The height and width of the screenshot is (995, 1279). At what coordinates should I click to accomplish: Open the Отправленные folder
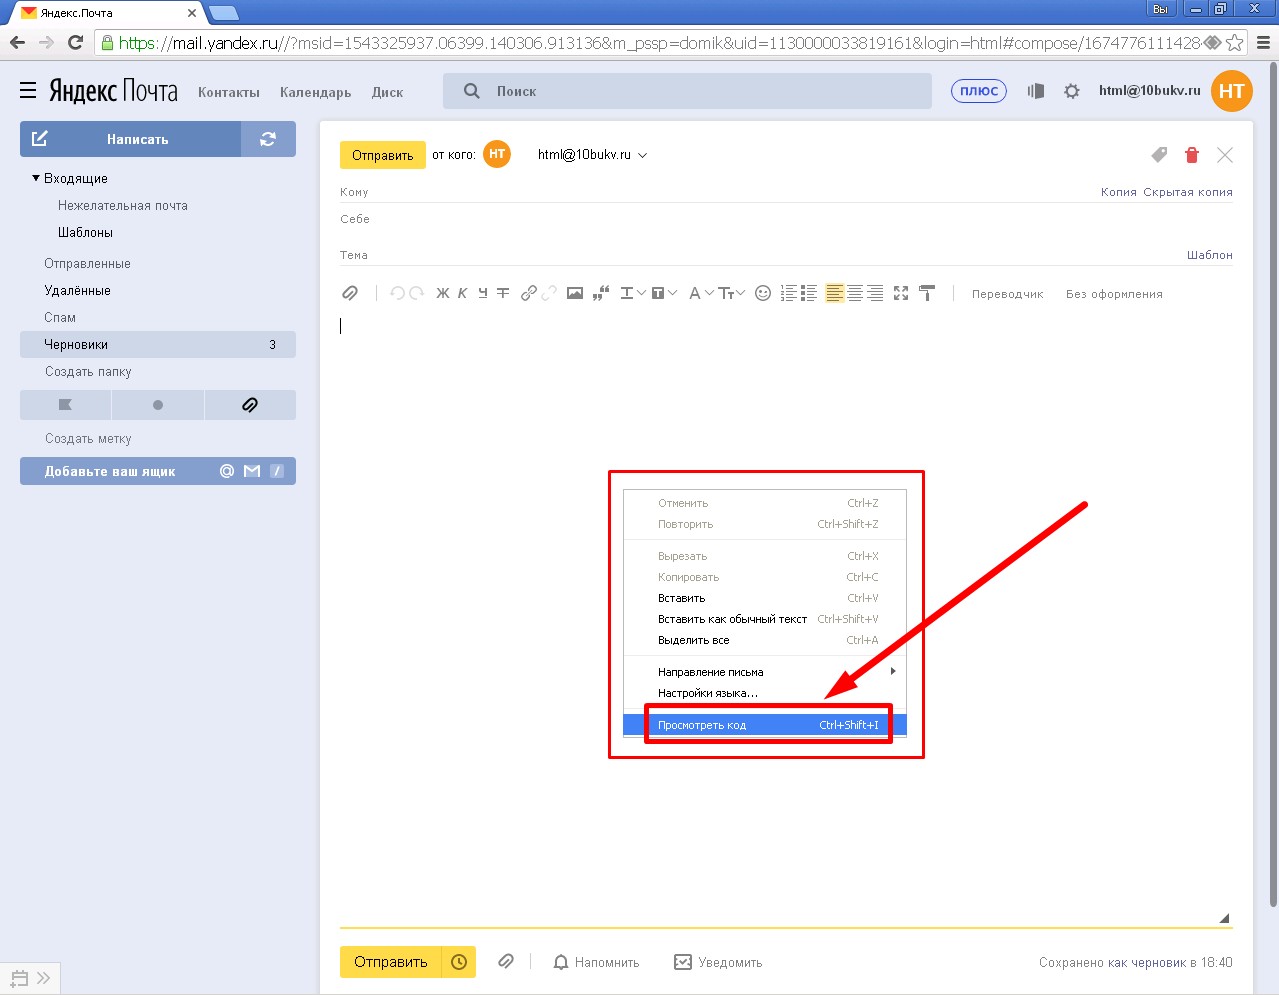point(87,263)
